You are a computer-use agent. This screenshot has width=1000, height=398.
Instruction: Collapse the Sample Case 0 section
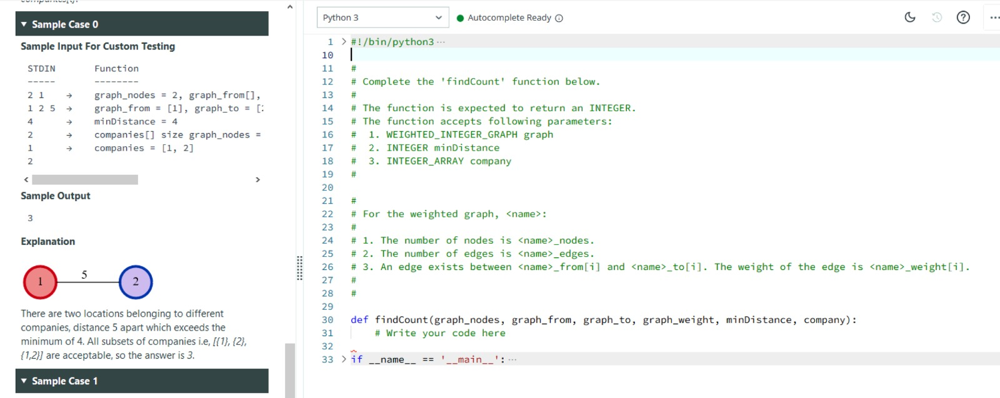142,24
